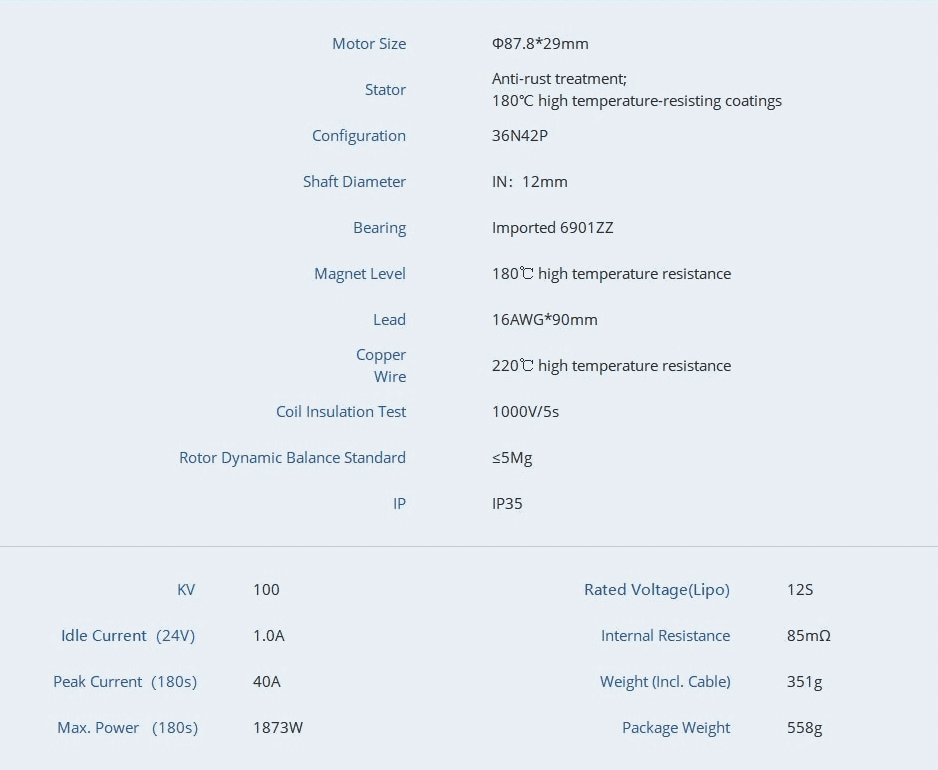Click the Stator label
Viewport: 938px width, 770px height.
tap(385, 90)
